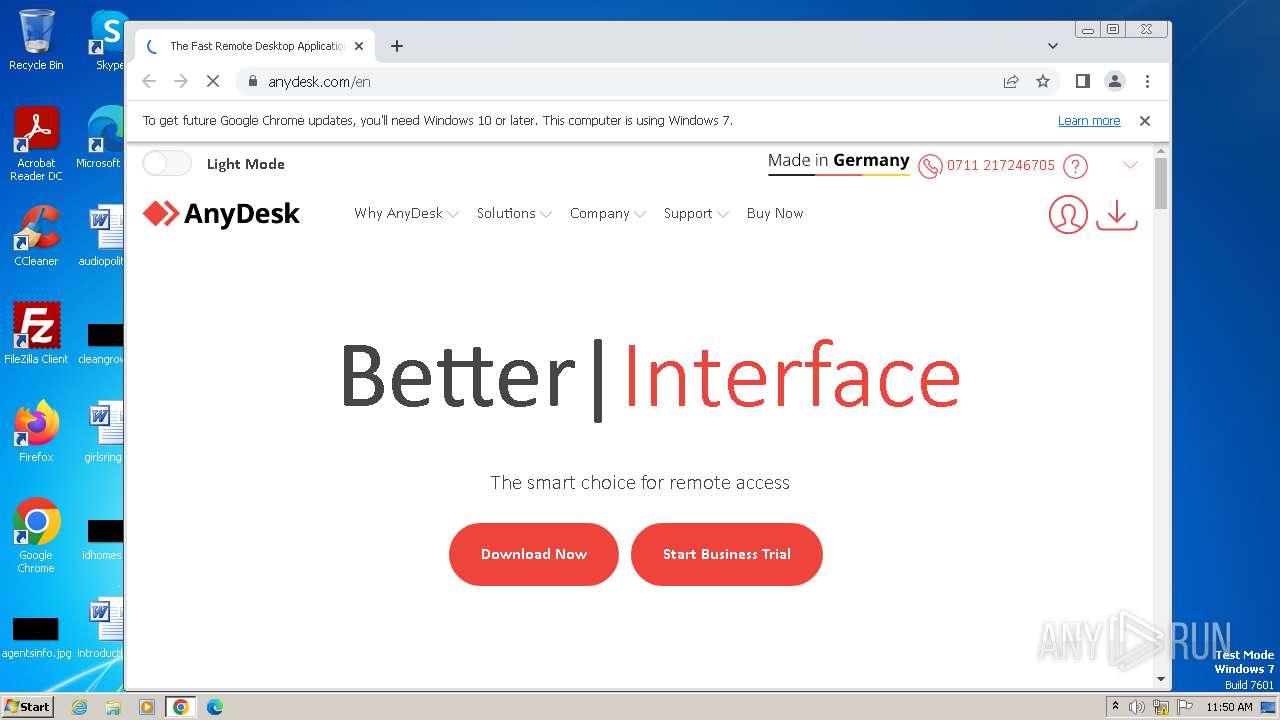Click the Download Now button
This screenshot has height=720, width=1280.
tap(534, 554)
